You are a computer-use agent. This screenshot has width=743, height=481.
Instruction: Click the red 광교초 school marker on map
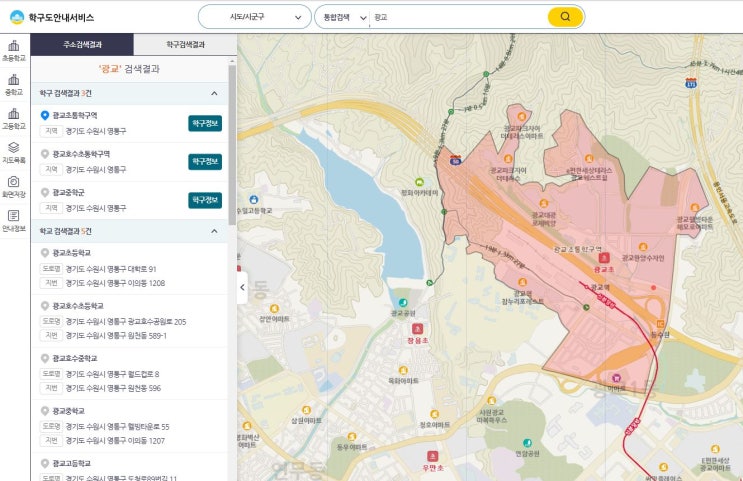(604, 258)
